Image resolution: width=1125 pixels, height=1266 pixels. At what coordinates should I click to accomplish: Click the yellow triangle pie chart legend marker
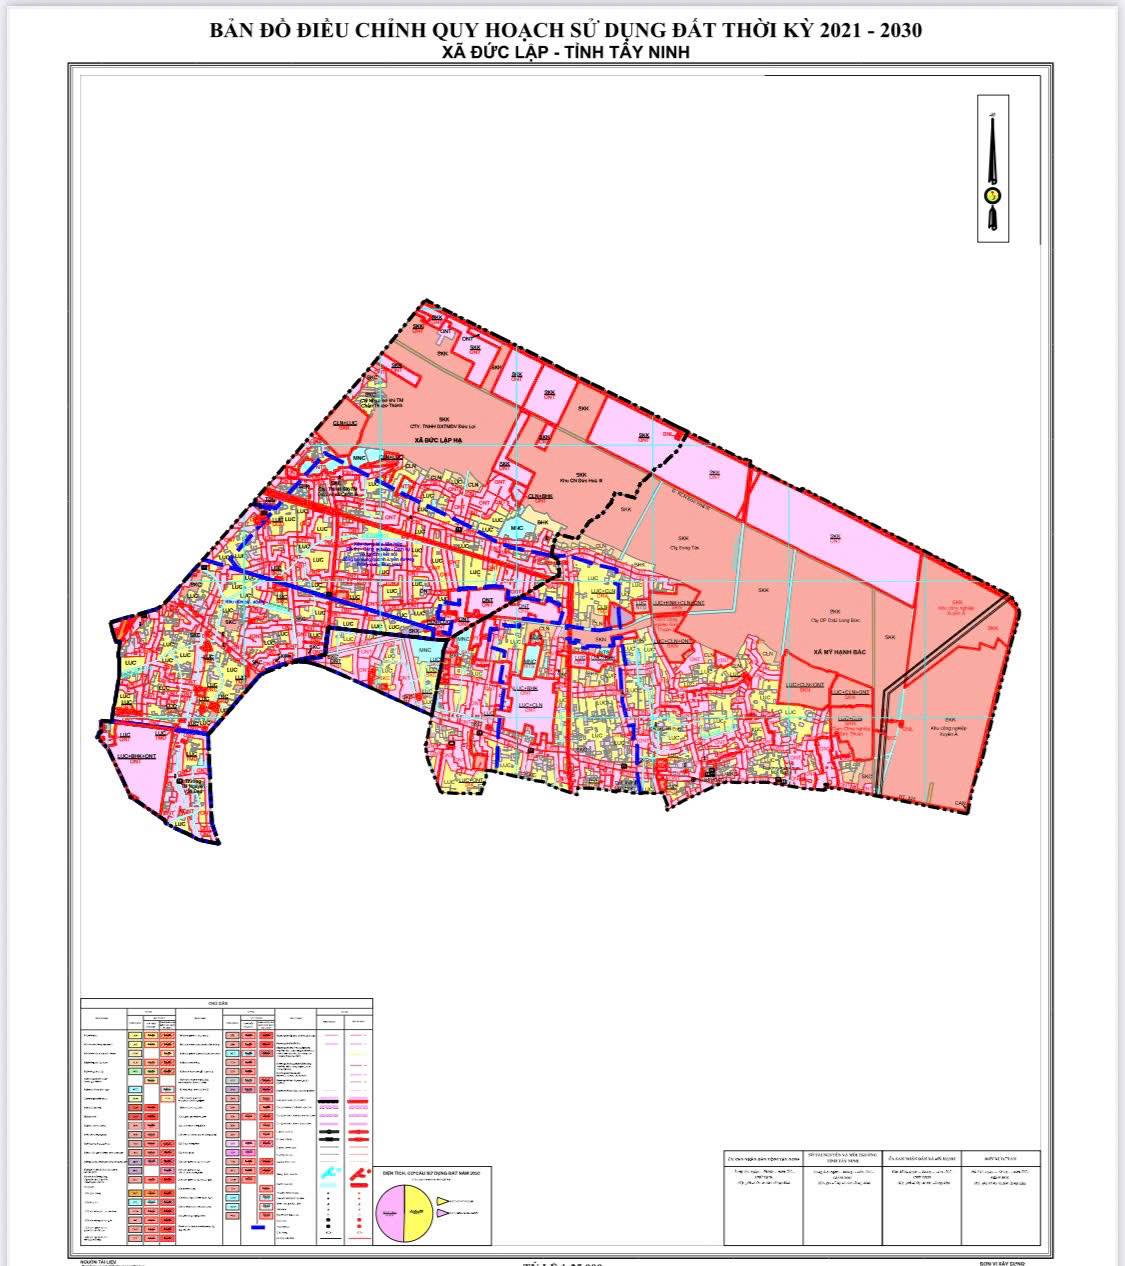coord(442,1200)
